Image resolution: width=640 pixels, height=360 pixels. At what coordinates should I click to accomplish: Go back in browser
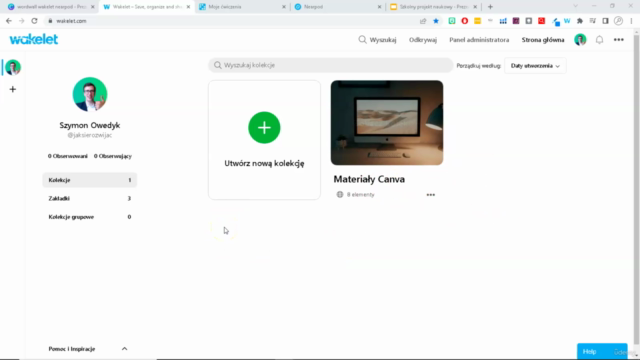pyautogui.click(x=9, y=21)
